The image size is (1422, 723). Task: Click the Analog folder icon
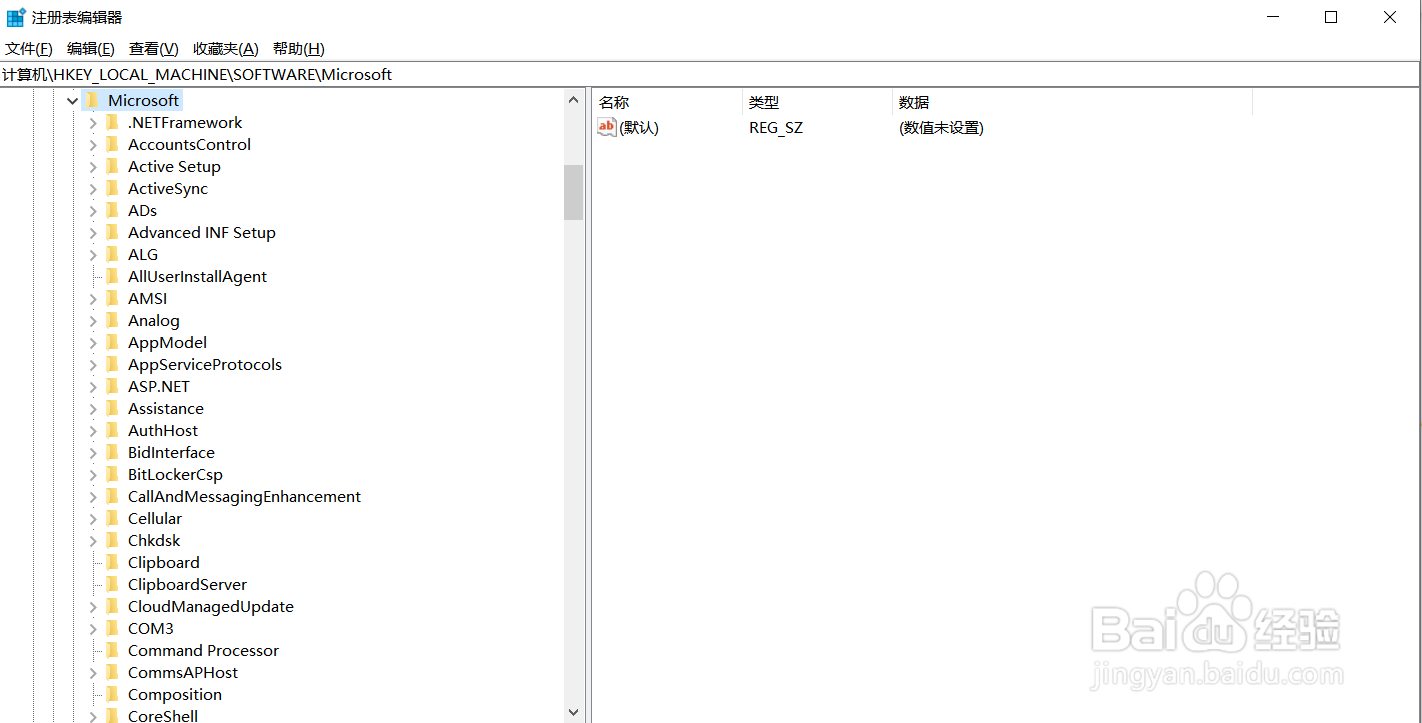[x=112, y=320]
